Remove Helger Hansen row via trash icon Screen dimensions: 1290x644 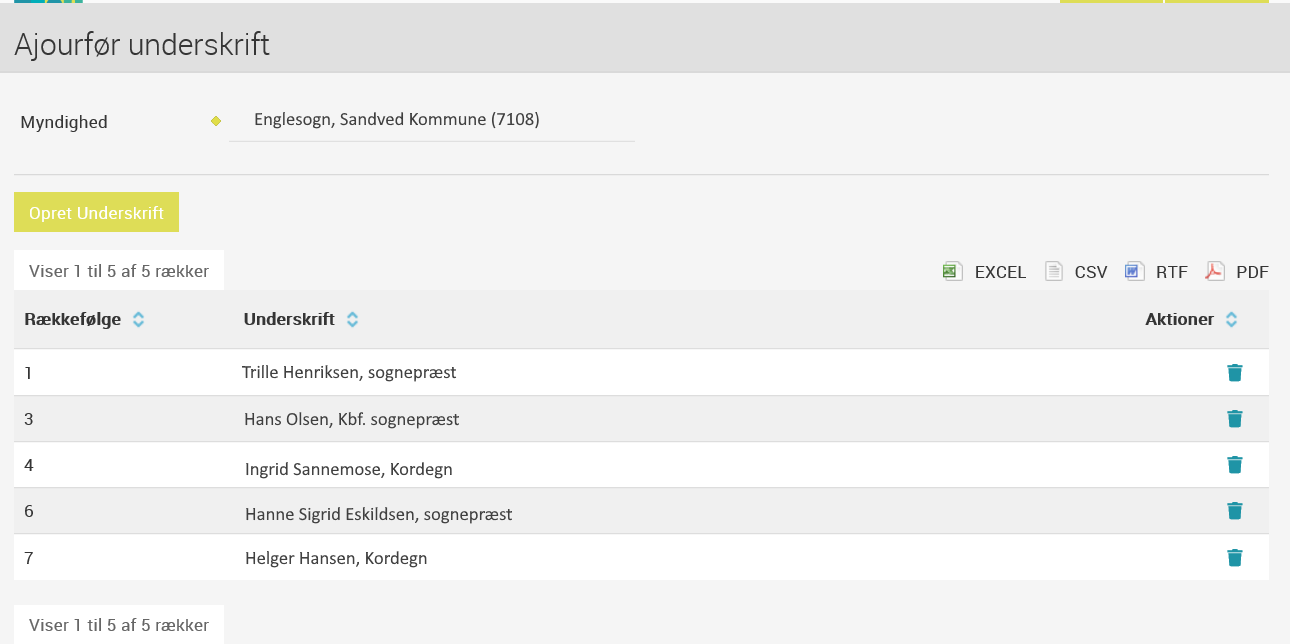(1235, 558)
